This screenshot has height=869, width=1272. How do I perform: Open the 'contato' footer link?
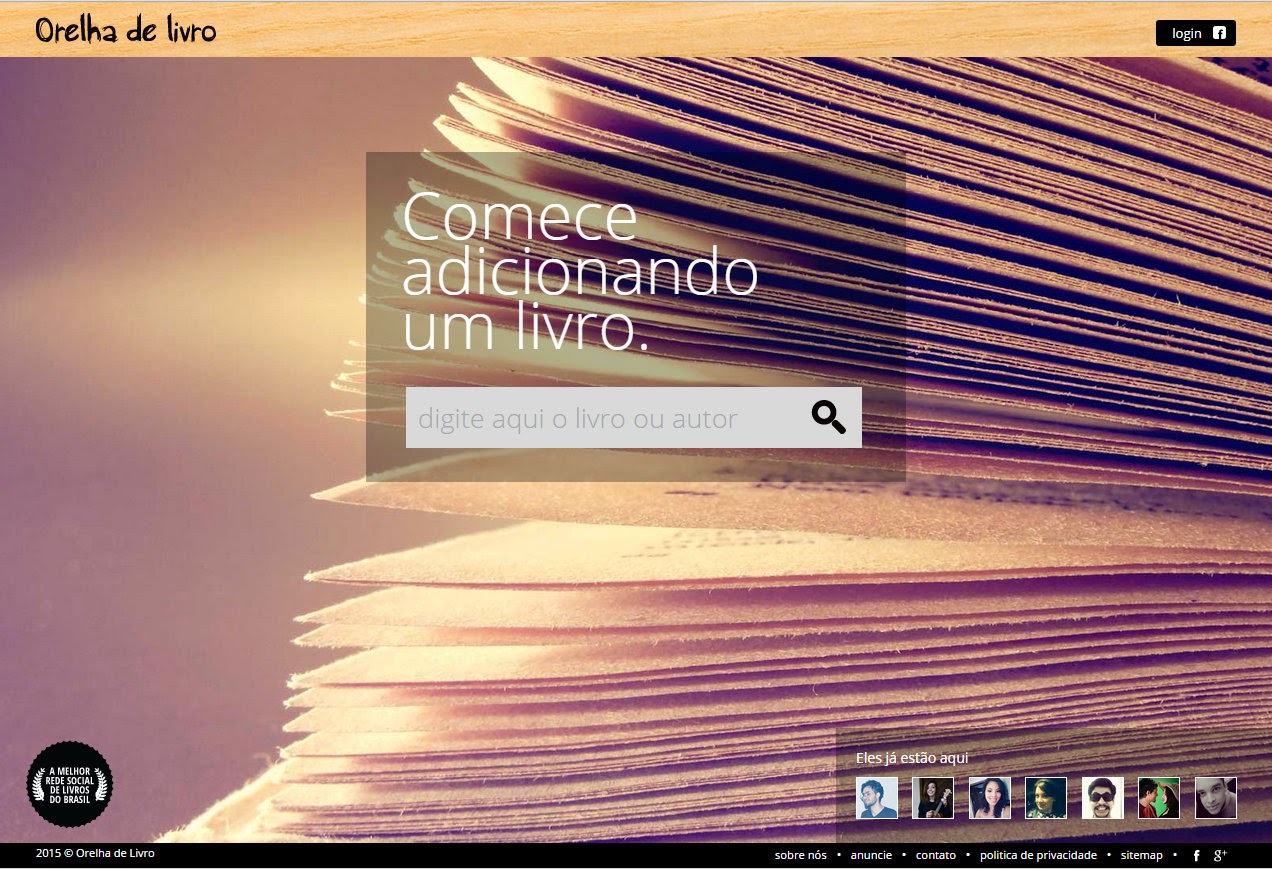click(936, 855)
